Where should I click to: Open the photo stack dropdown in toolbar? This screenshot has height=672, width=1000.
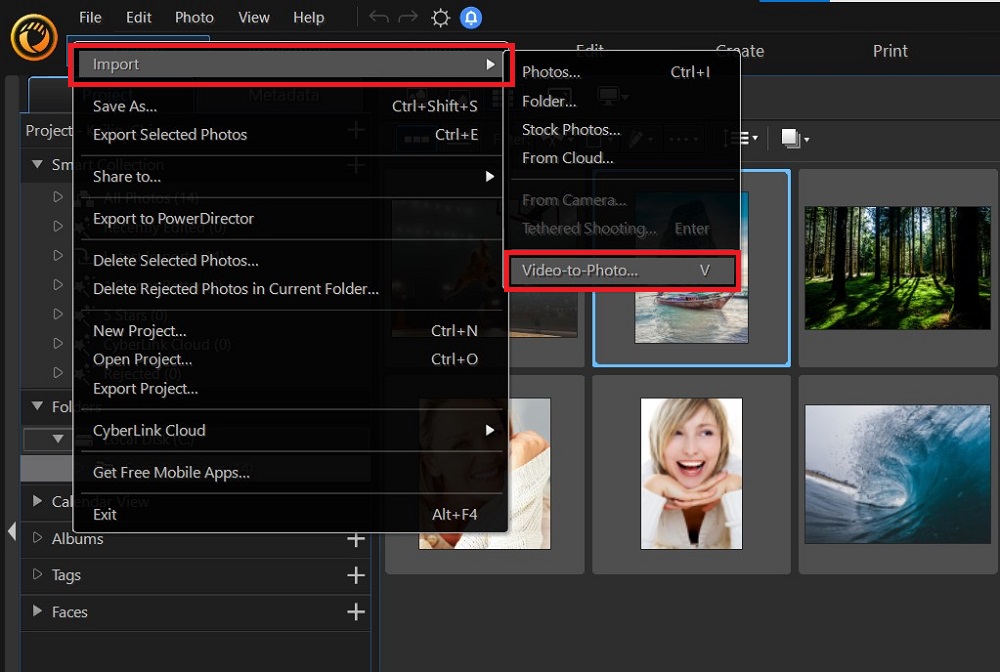coord(795,139)
